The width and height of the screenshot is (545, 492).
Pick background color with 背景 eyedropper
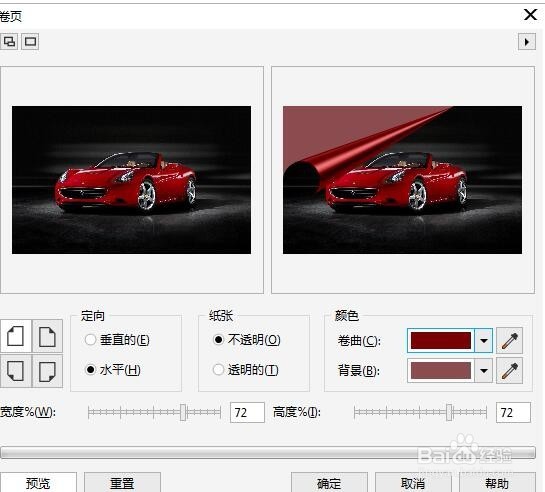pos(510,371)
